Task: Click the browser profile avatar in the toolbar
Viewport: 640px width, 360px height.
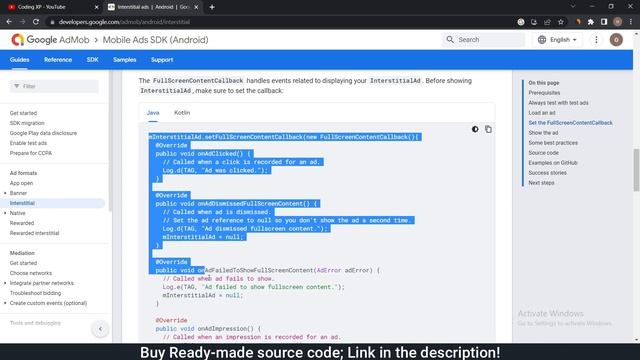Action: (x=618, y=22)
